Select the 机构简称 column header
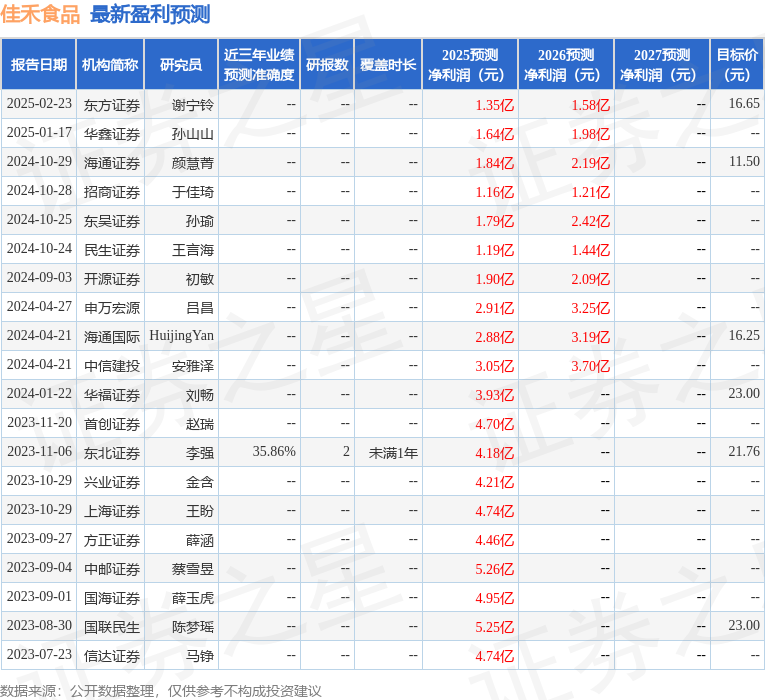Screen dimensions: 765x700 pos(110,64)
